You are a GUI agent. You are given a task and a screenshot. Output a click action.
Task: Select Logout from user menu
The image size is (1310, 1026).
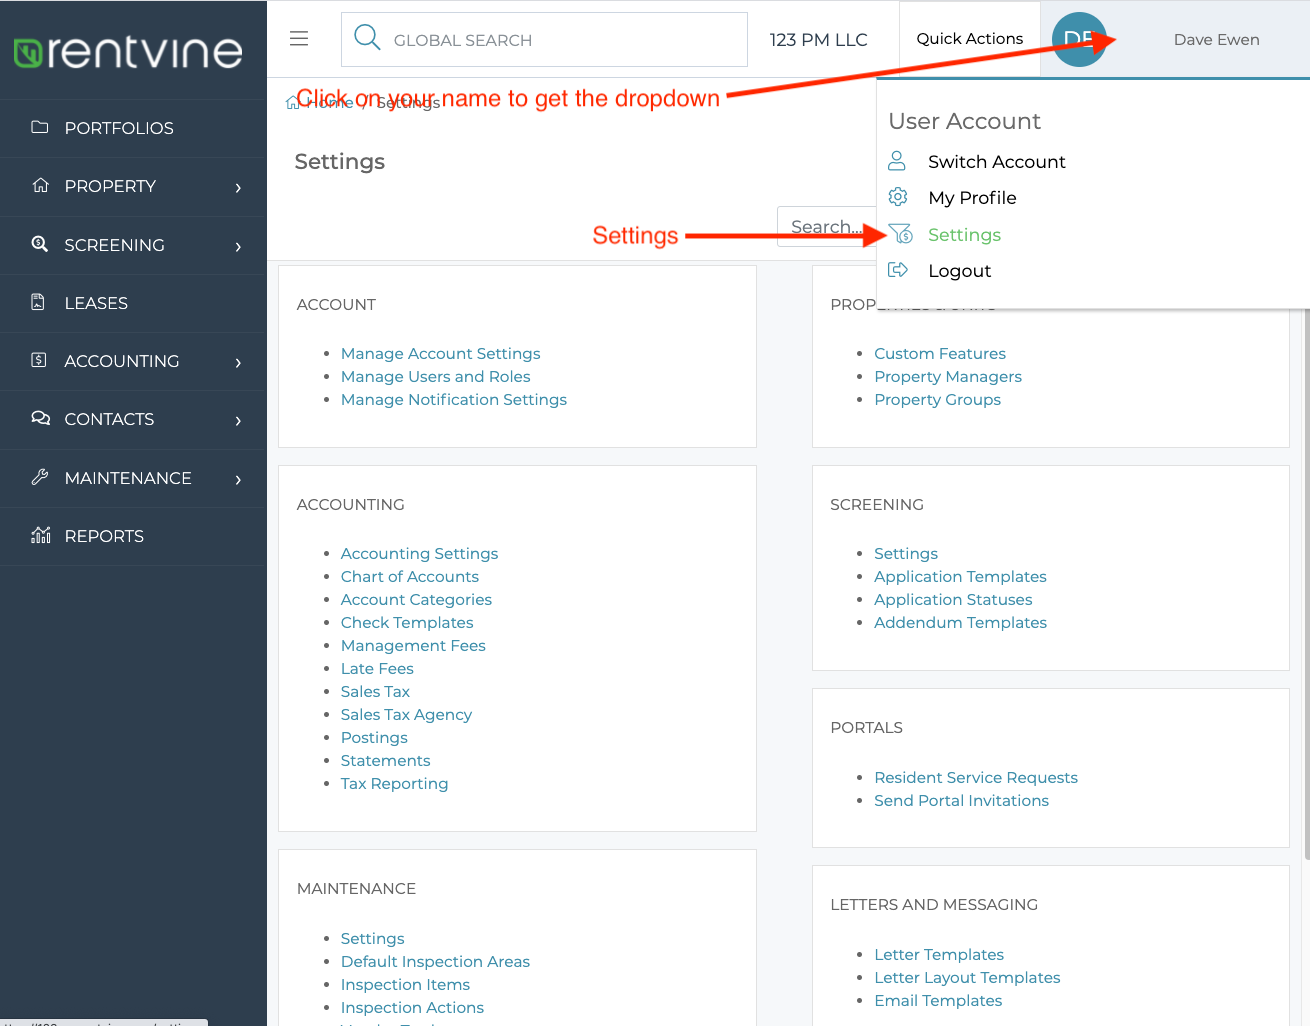click(960, 271)
